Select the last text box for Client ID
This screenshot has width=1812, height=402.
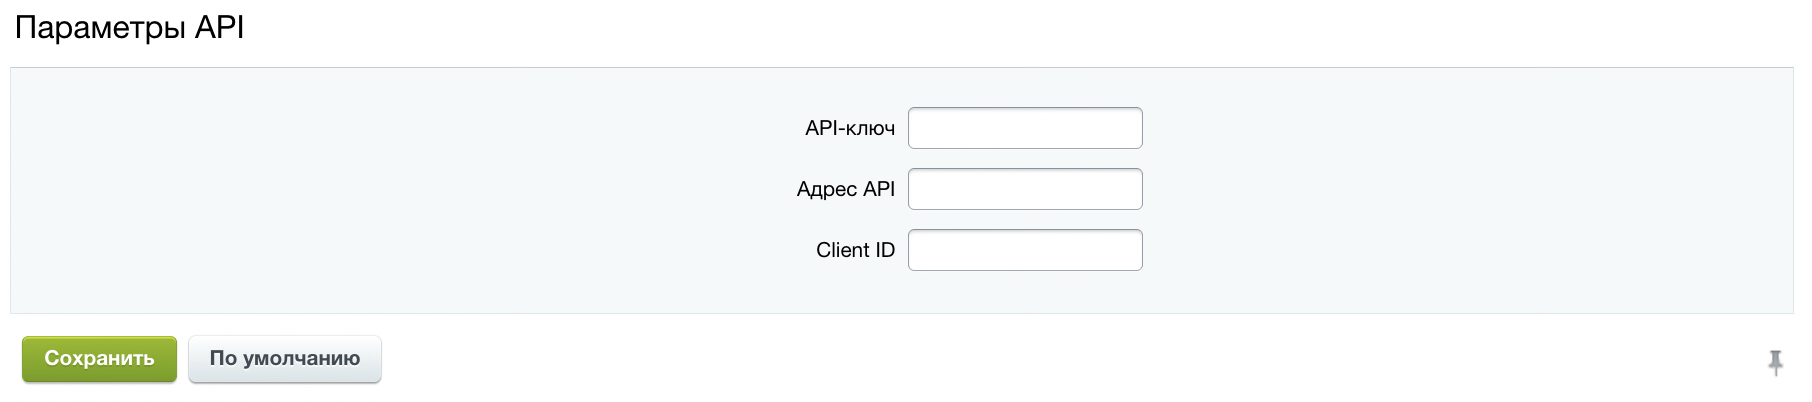[x=1025, y=250]
